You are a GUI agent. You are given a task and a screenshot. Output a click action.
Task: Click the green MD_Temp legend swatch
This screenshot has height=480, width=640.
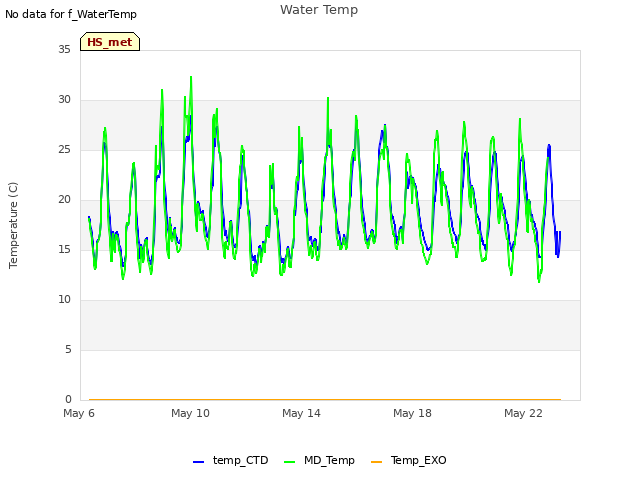[289, 462]
